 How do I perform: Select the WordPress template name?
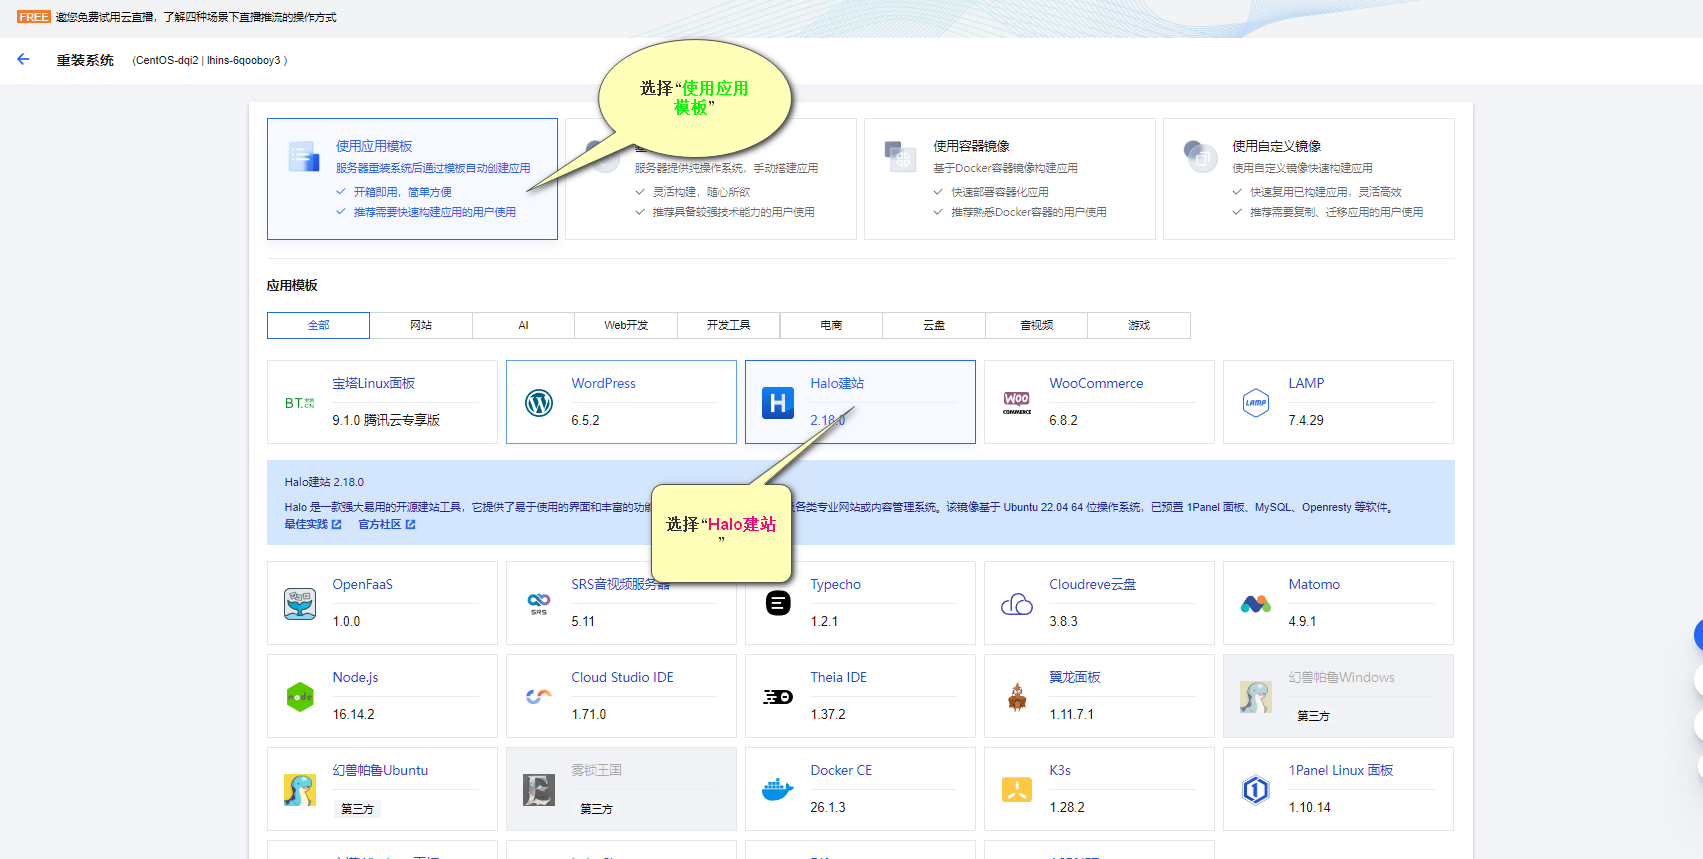coord(603,383)
